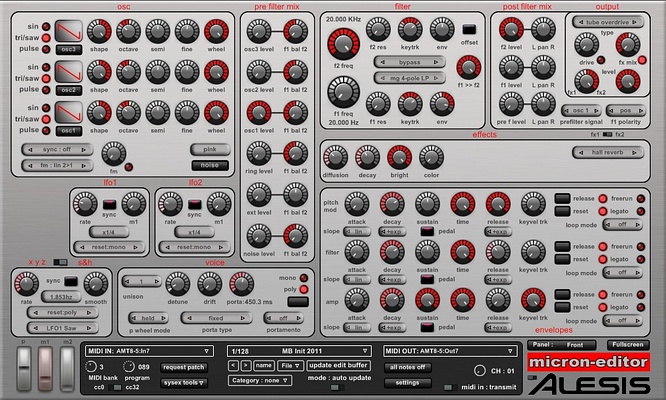Click the m1 mod wheel slider
The image size is (666, 400).
tap(45, 368)
